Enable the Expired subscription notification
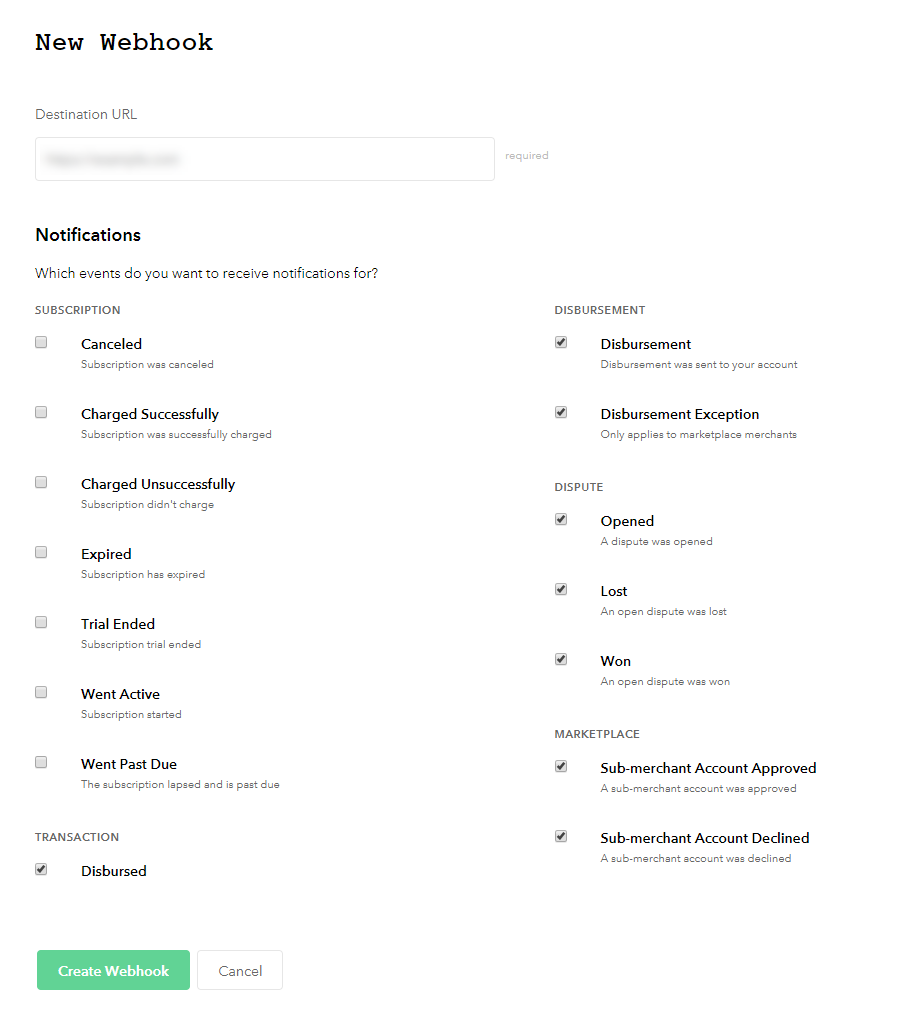 [x=41, y=552]
